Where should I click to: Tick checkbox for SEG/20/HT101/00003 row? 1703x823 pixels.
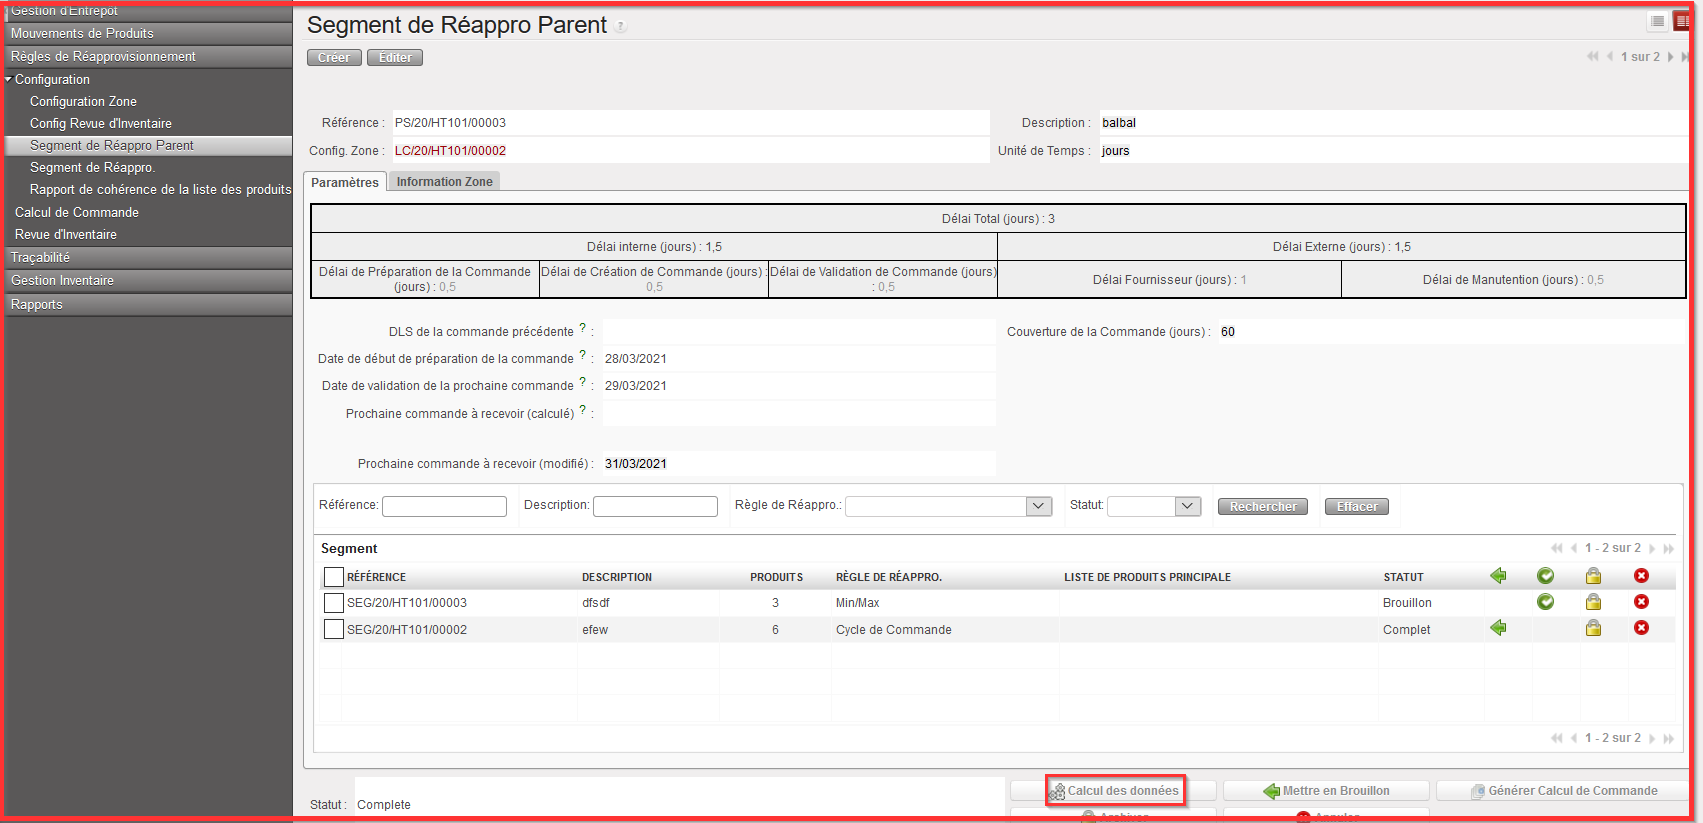[x=334, y=603]
